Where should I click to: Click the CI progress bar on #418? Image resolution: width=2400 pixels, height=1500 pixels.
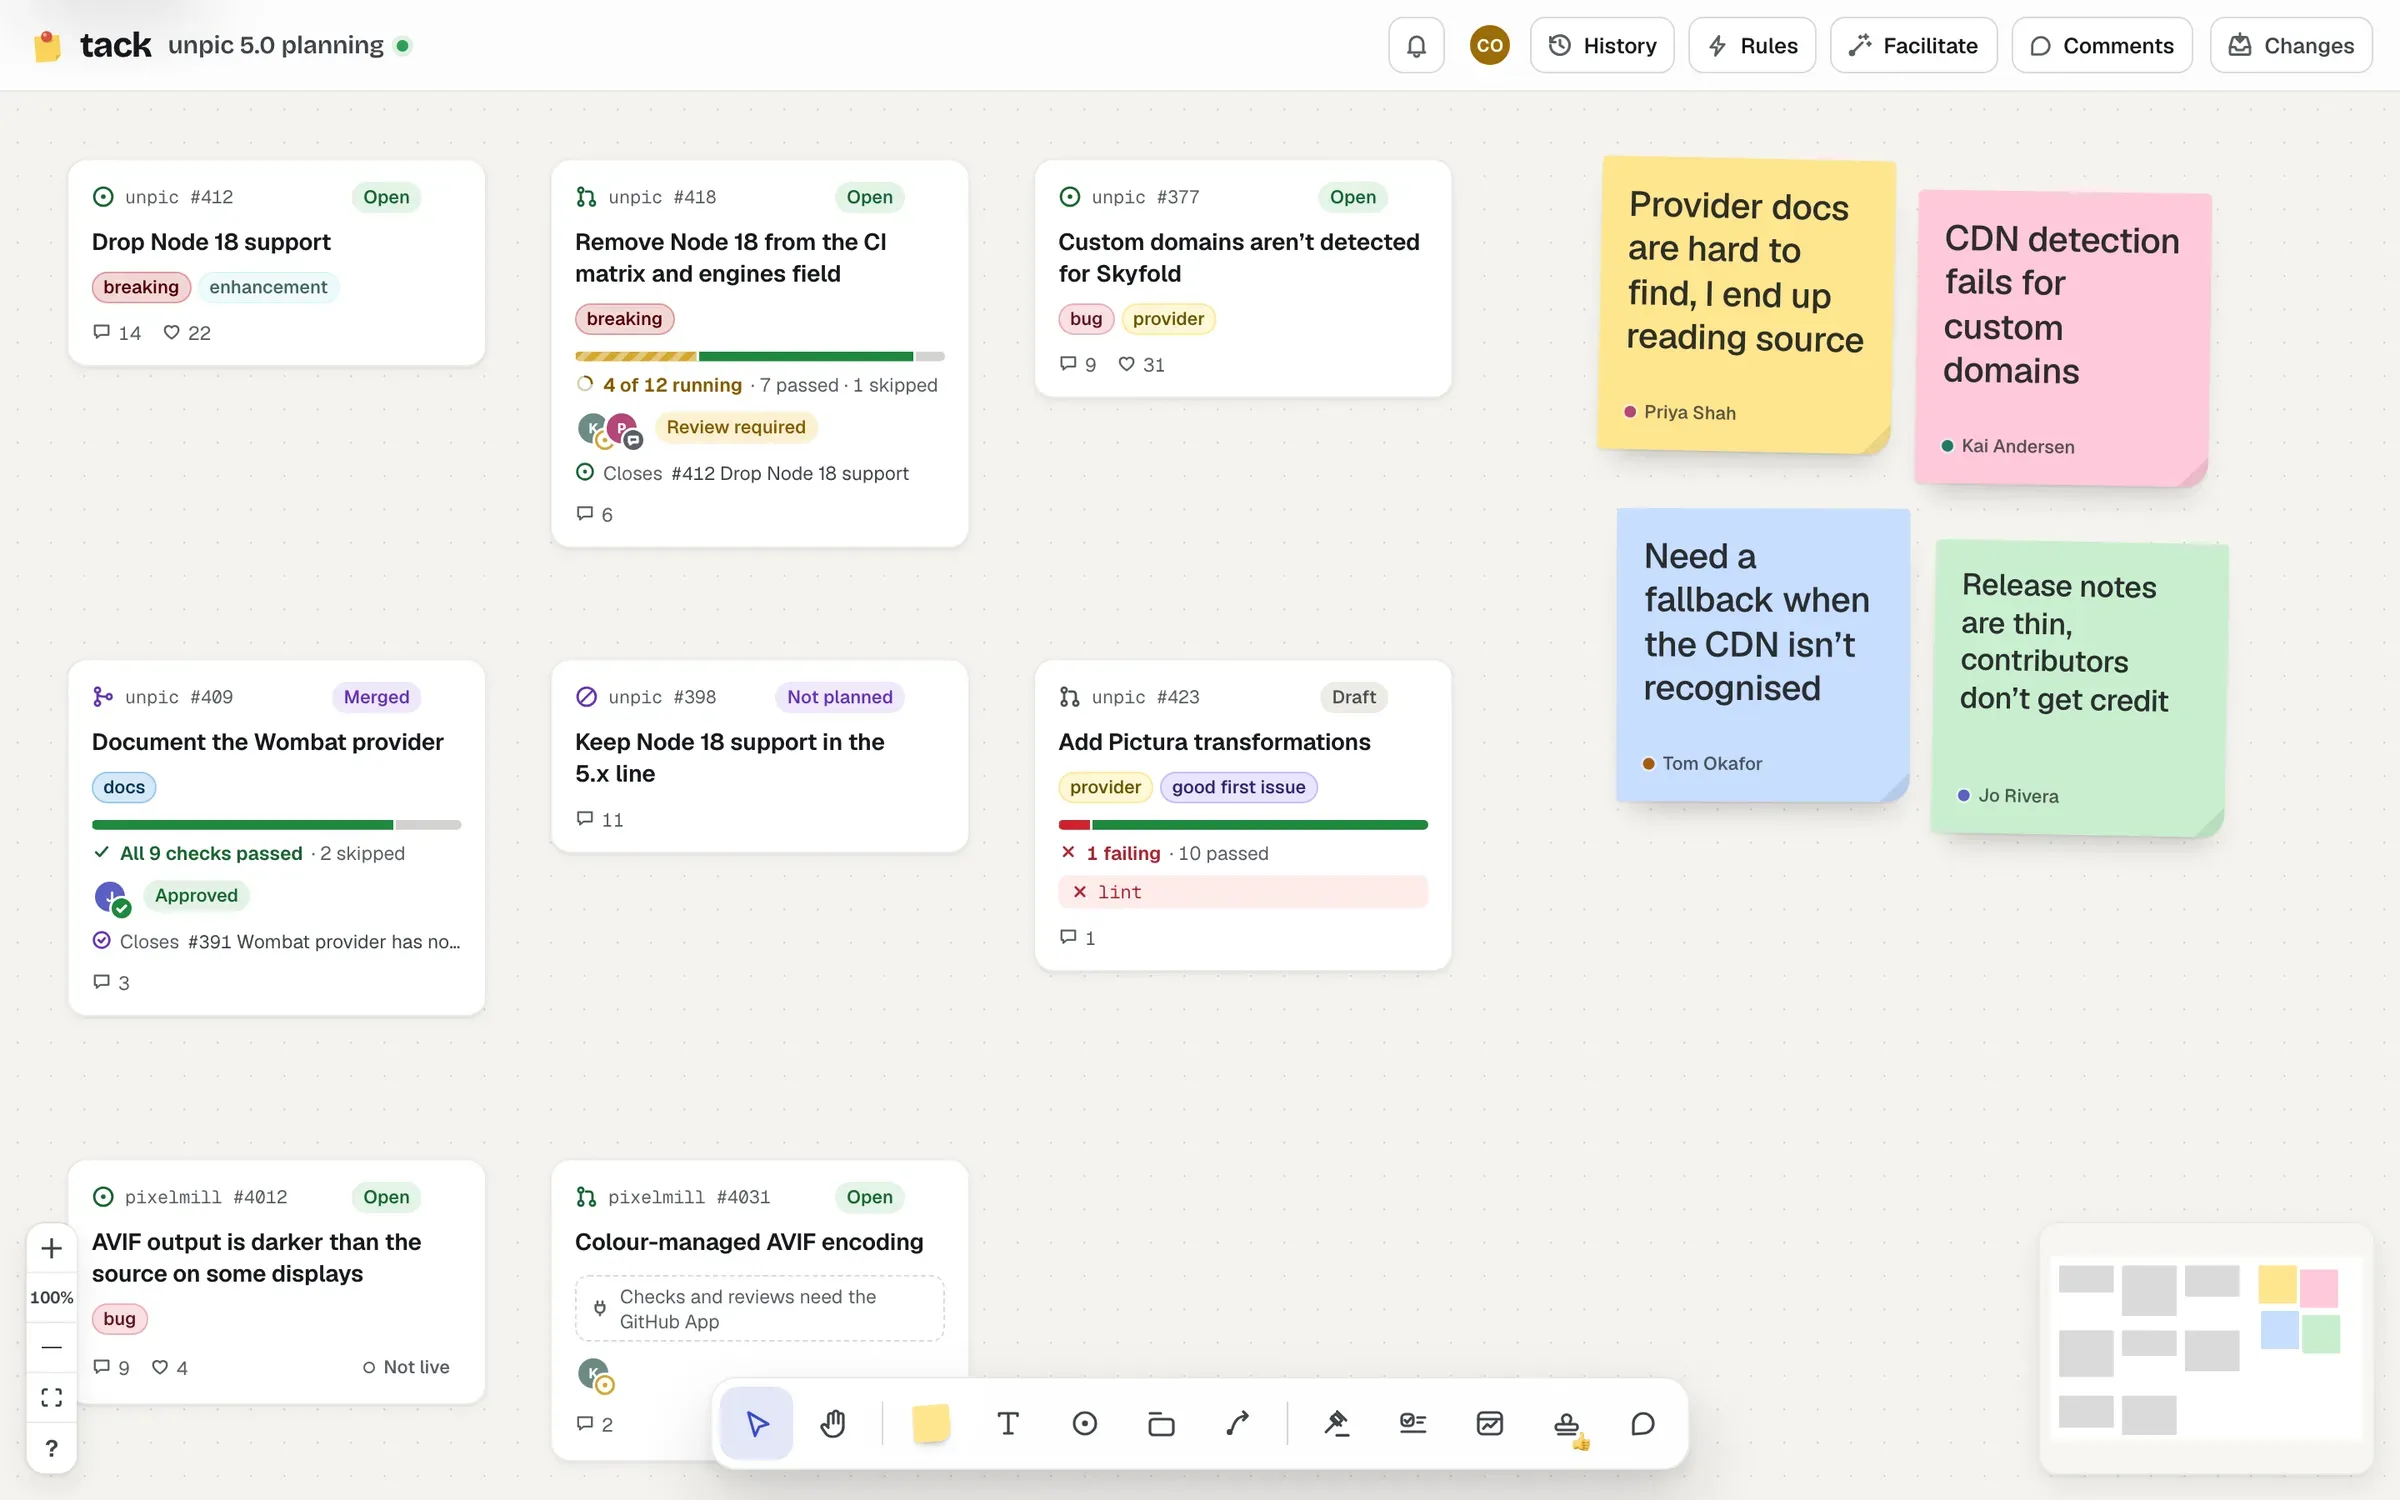[760, 356]
